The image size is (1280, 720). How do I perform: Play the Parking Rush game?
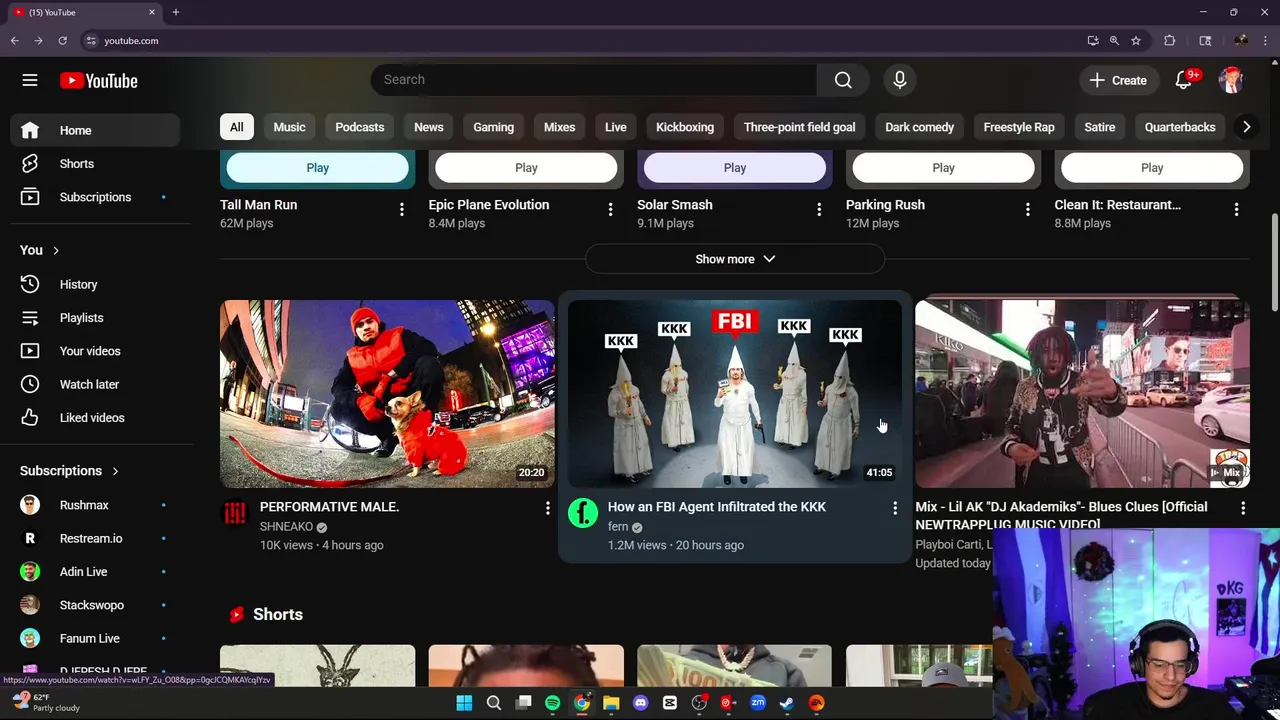coord(944,168)
